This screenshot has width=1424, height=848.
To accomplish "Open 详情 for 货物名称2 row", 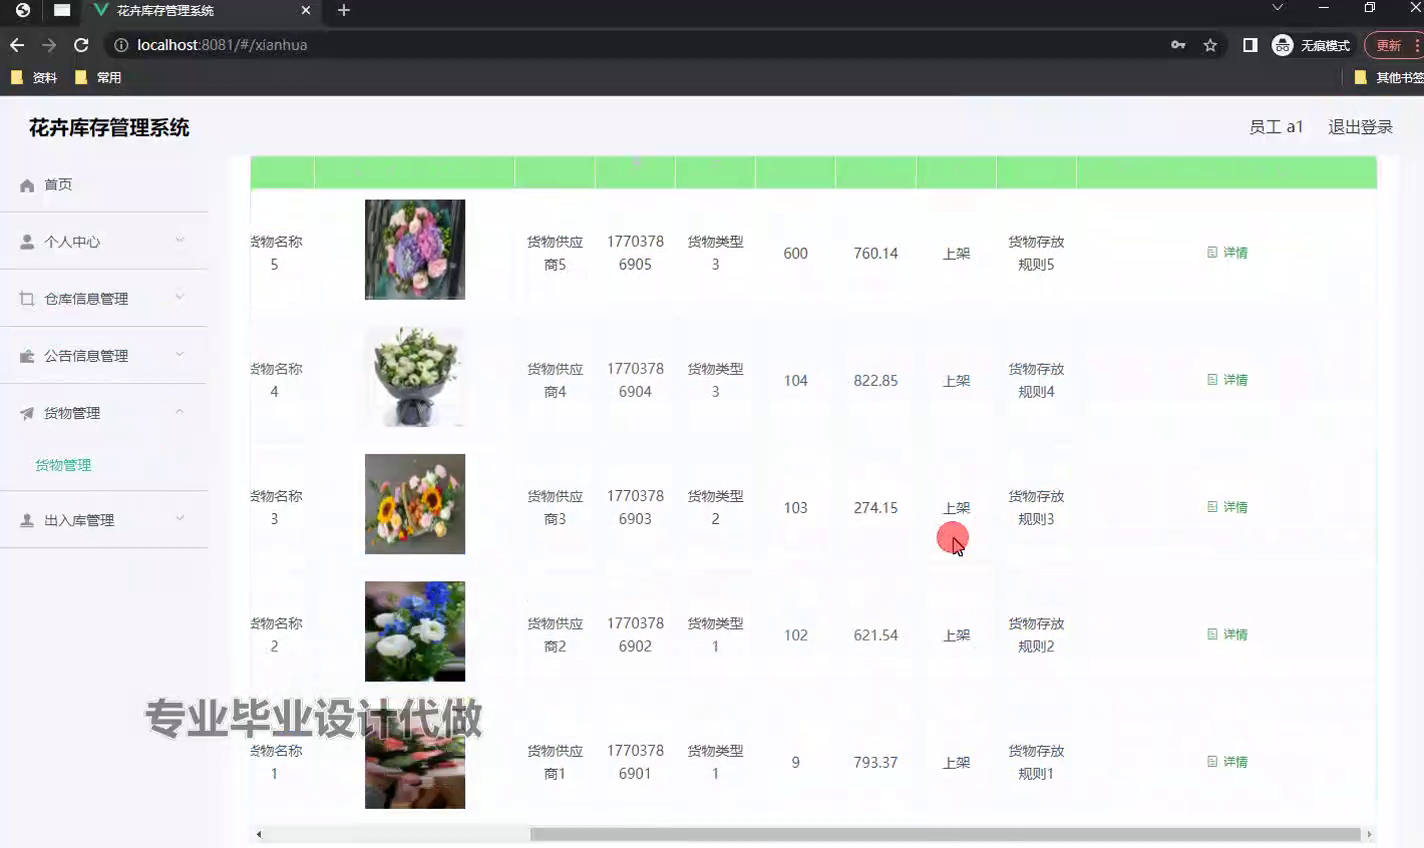I will 1227,634.
